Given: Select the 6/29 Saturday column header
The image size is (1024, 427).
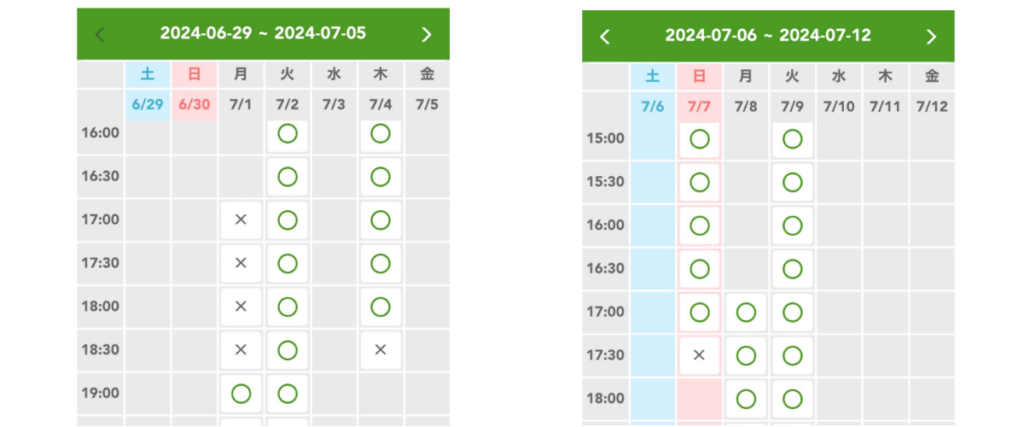Looking at the screenshot, I should coord(149,104).
